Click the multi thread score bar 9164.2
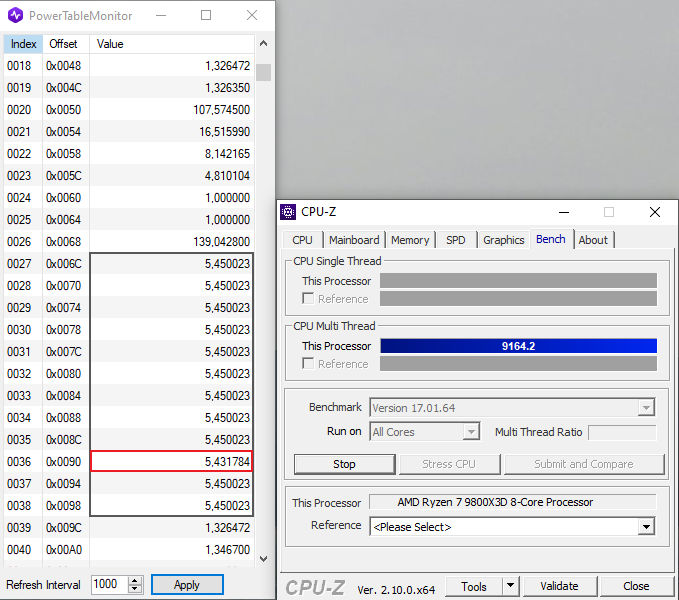The height and width of the screenshot is (600, 679). 518,346
